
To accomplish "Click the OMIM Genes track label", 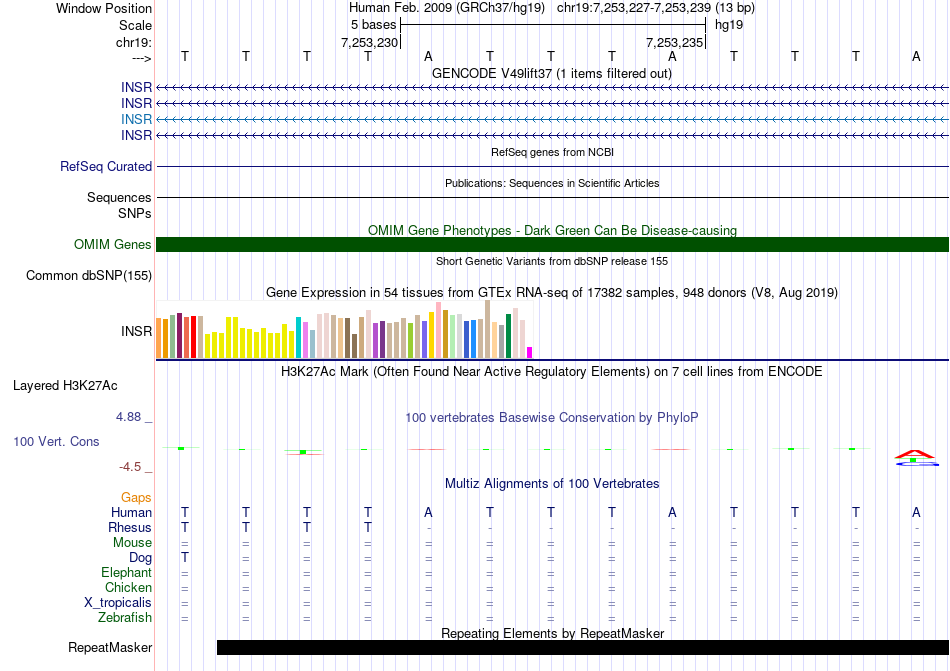I will click(112, 245).
